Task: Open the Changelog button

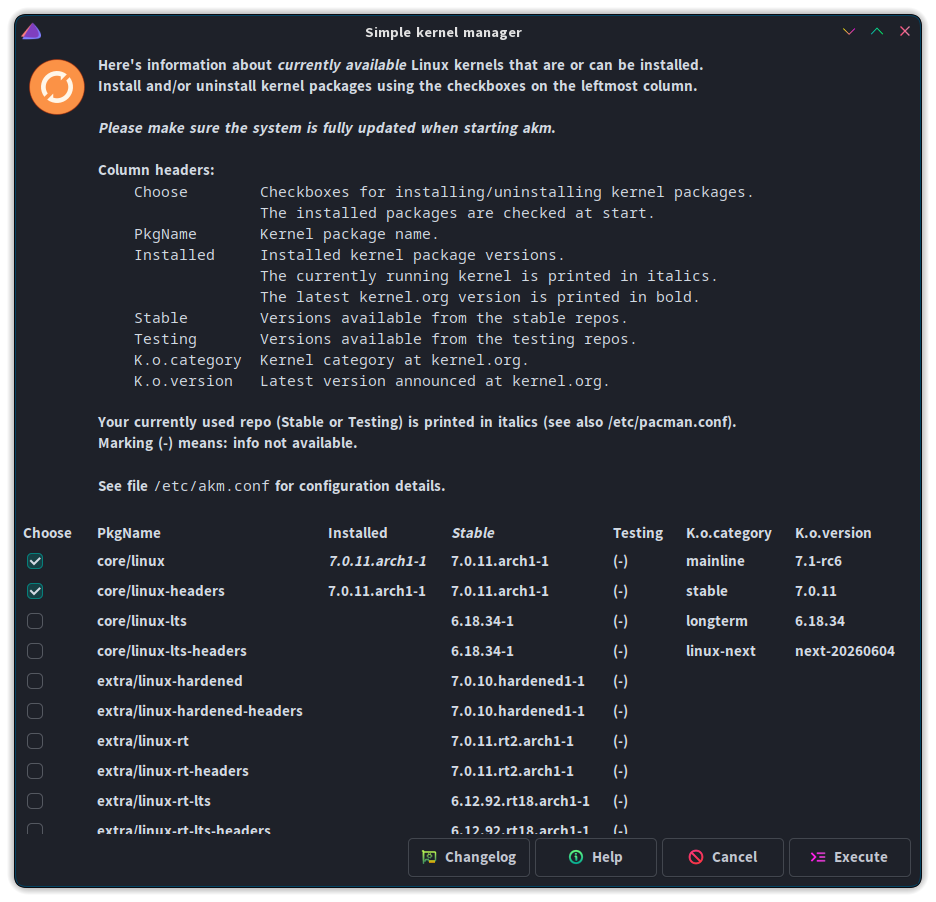Action: (x=469, y=857)
